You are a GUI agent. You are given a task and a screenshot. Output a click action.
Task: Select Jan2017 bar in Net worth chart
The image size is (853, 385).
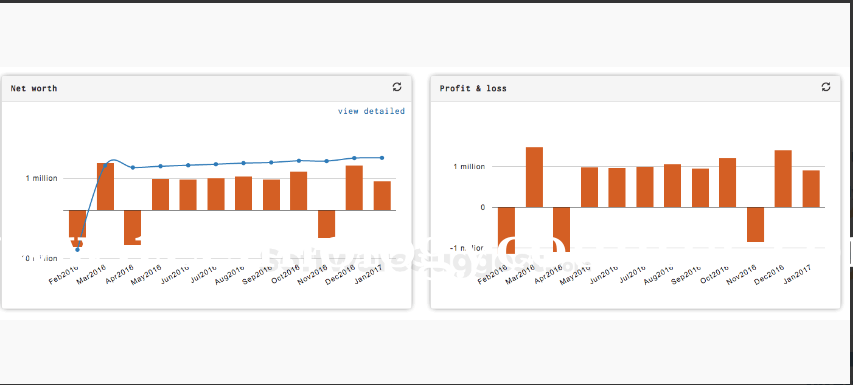click(382, 196)
